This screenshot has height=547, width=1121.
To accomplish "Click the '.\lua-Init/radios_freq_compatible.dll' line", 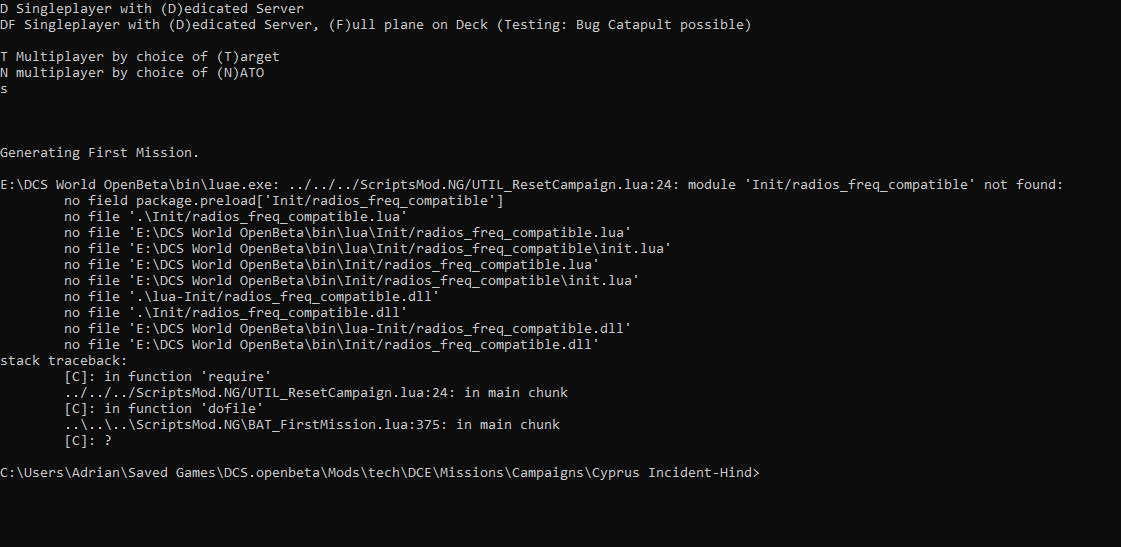I will pyautogui.click(x=252, y=296).
